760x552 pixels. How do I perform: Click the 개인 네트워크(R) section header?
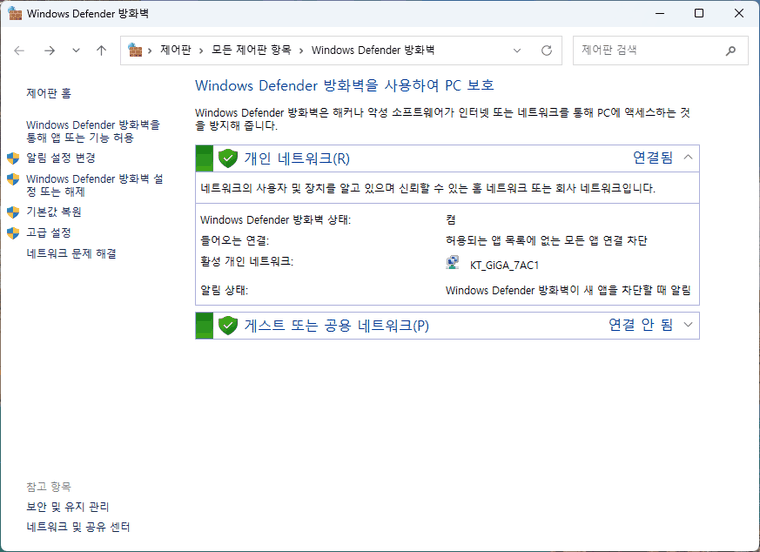447,158
